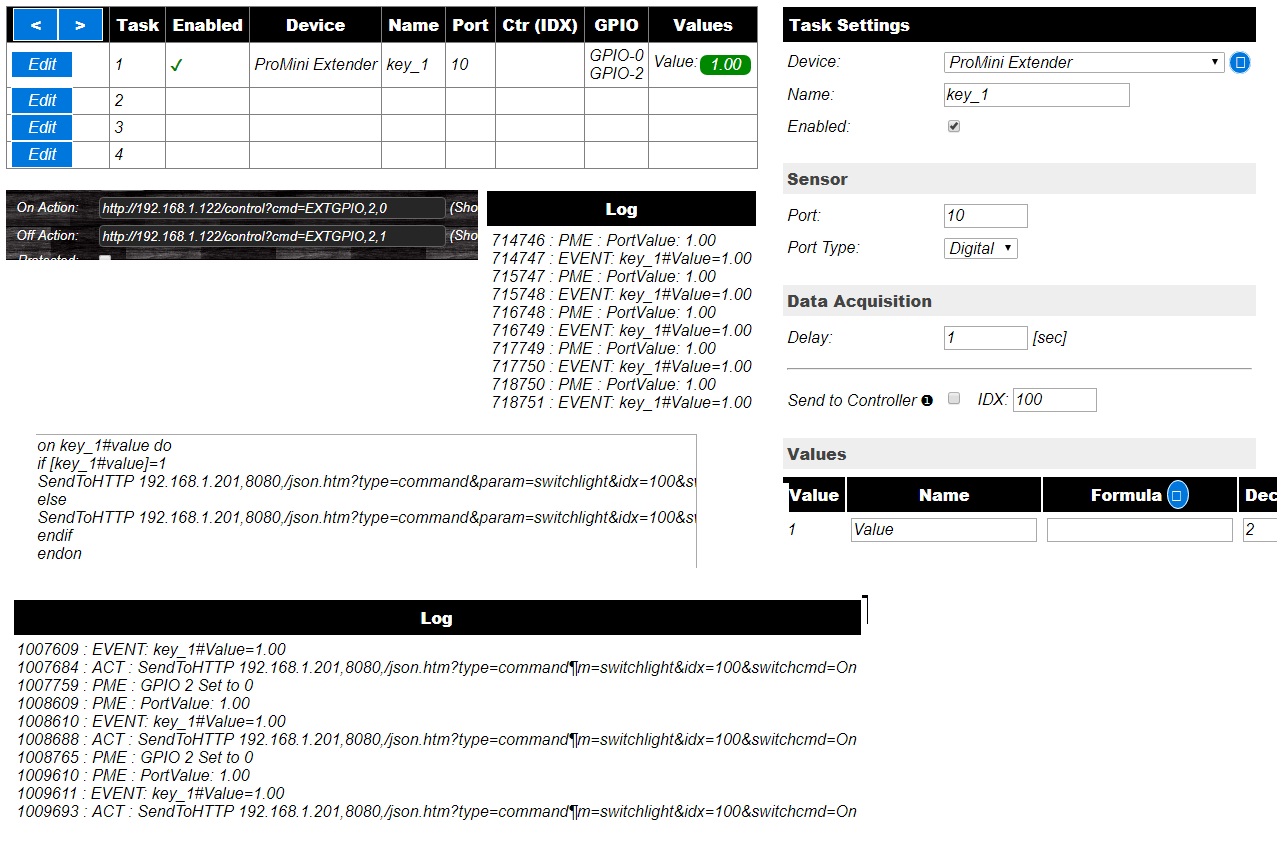1284x844 pixels.
Task: Click the Sensor section heading
Action: pos(817,179)
